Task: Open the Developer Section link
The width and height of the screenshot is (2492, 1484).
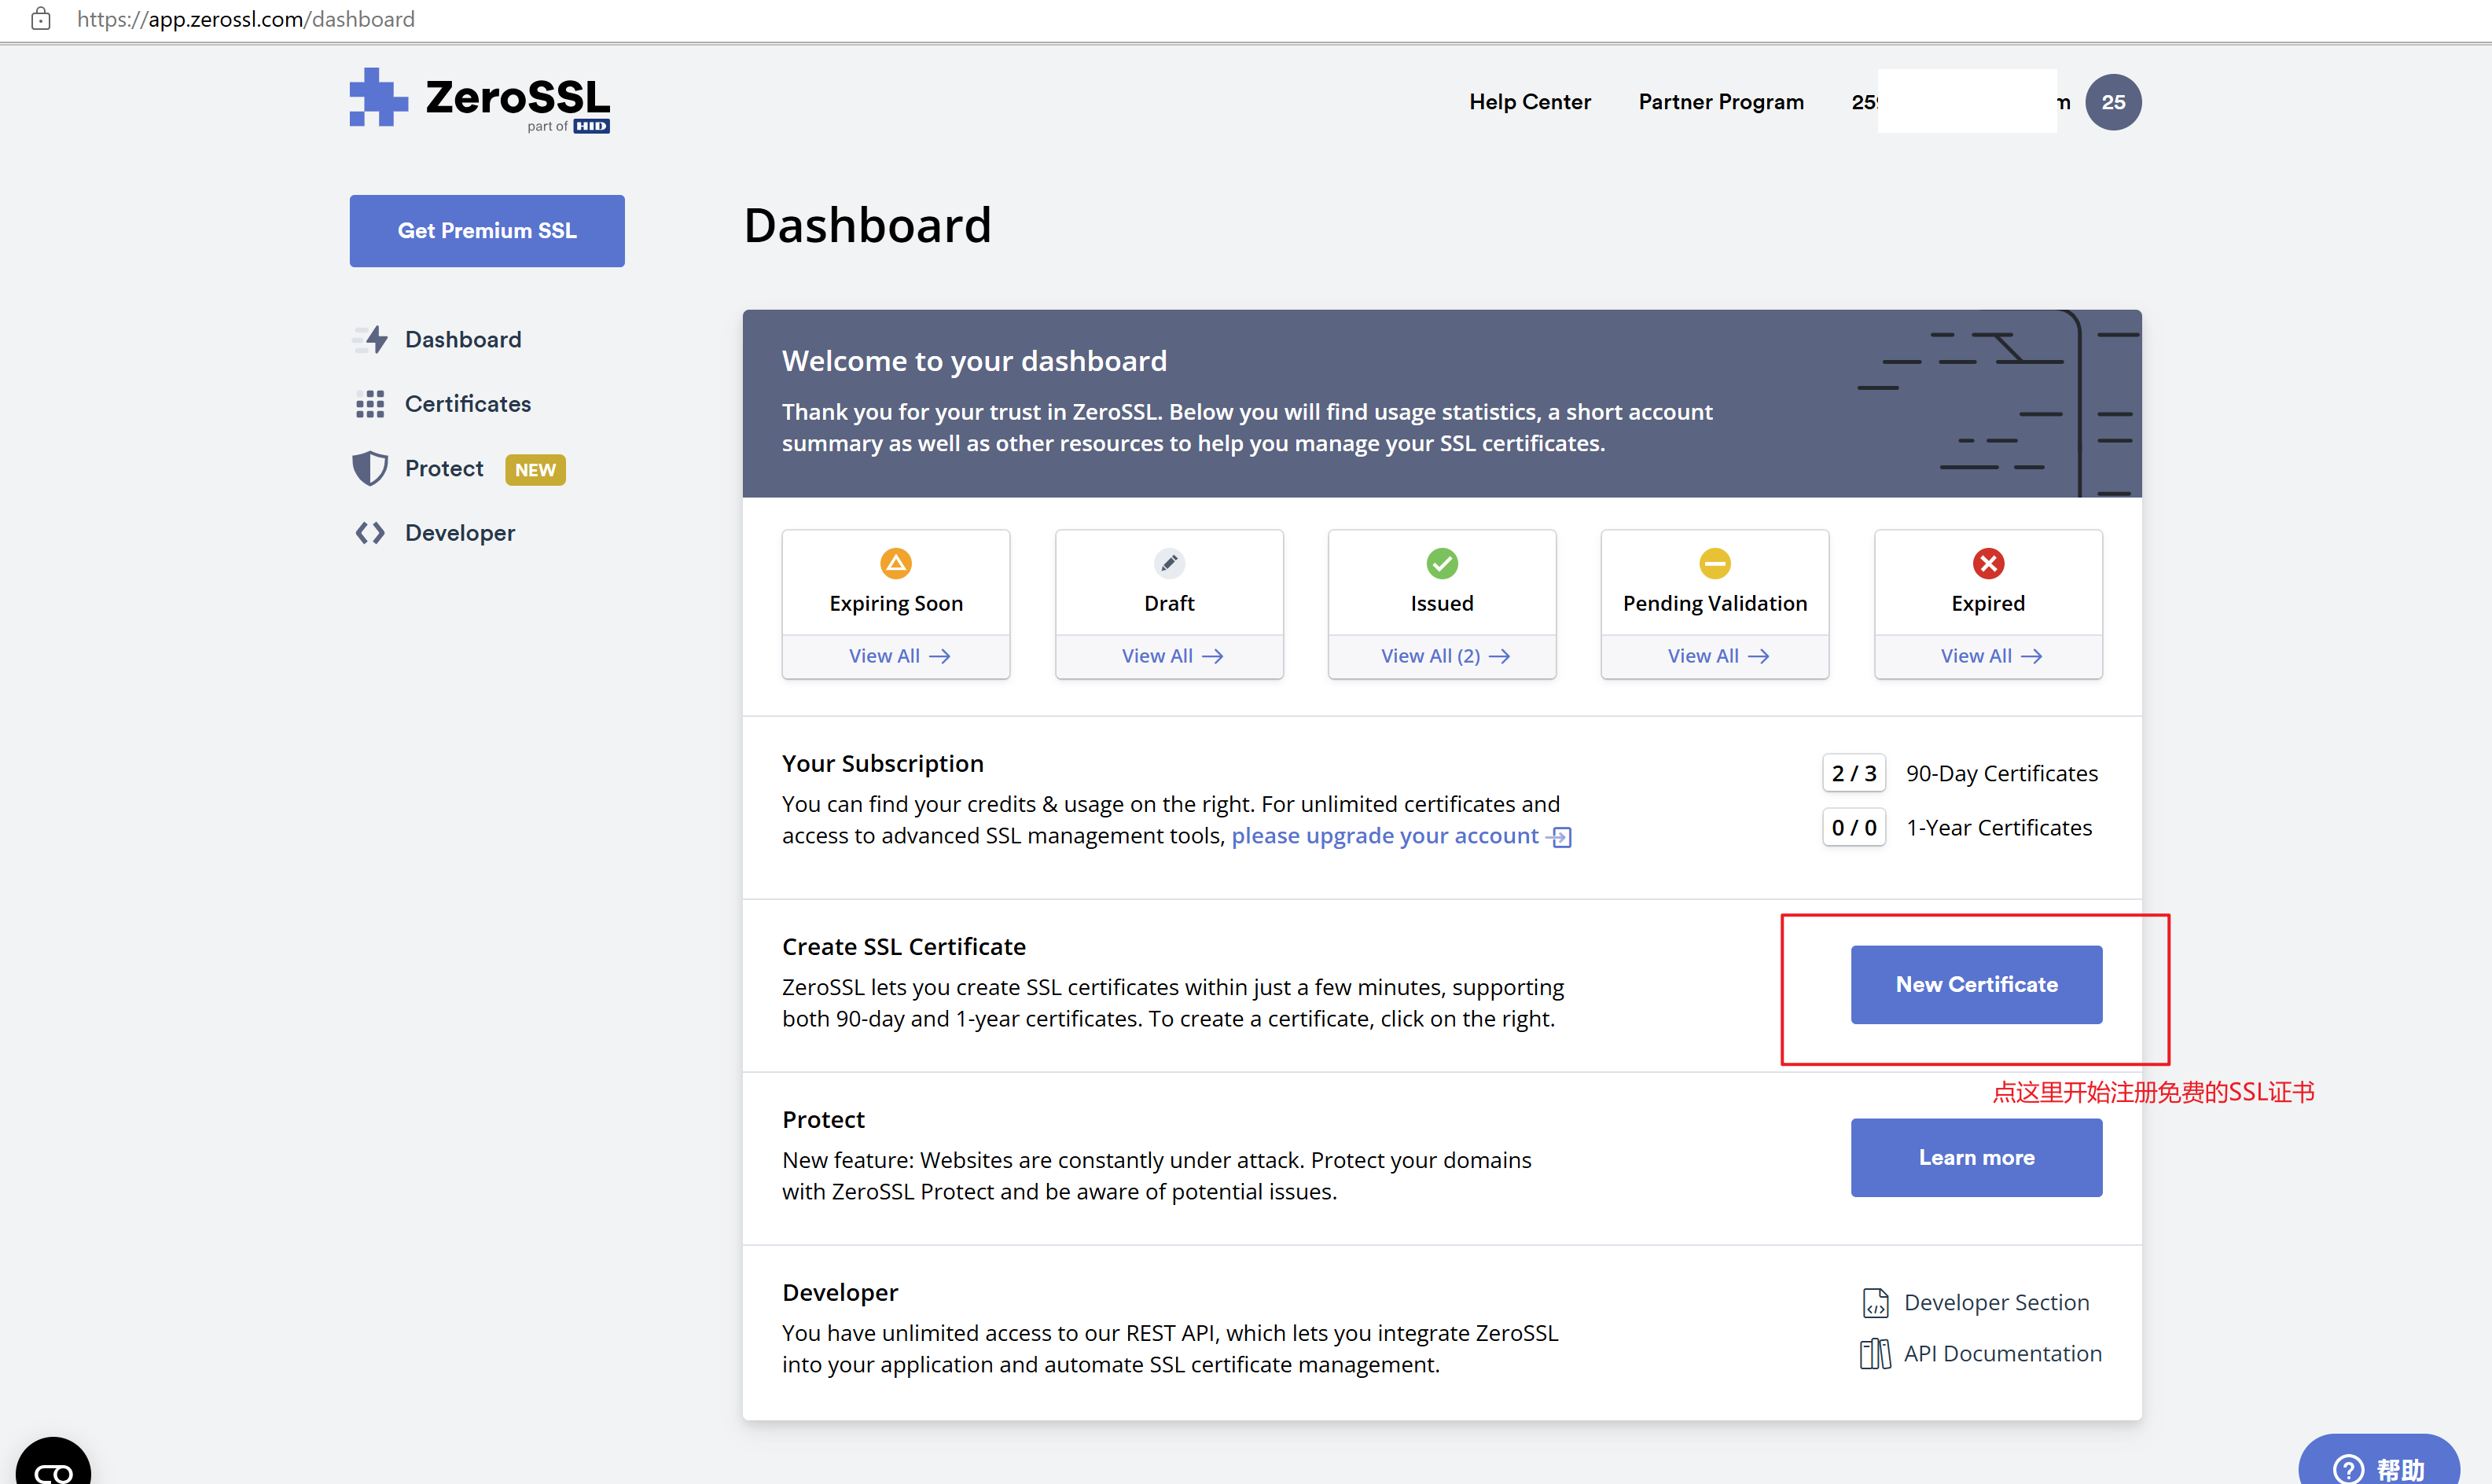Action: coord(1995,1302)
